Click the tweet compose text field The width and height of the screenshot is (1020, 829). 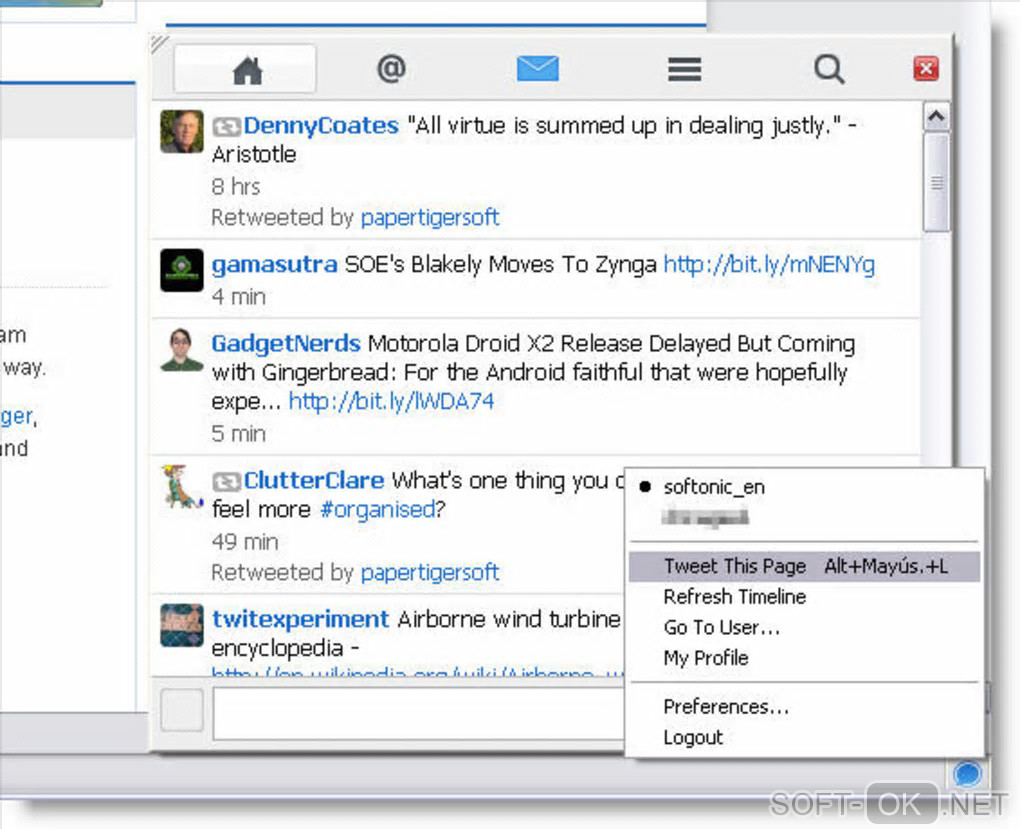coord(419,714)
